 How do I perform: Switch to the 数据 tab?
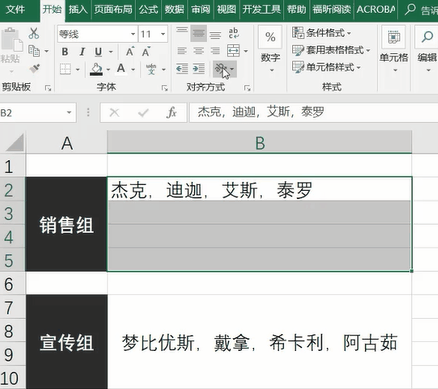[174, 9]
